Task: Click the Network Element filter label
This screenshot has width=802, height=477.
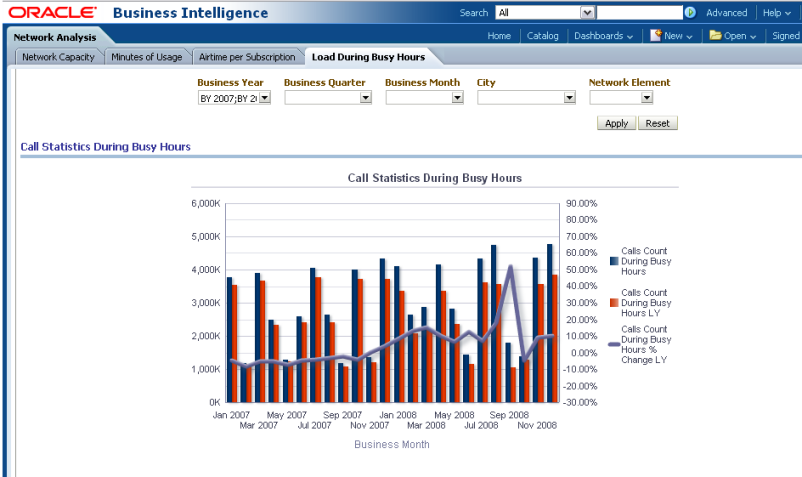Action: point(629,82)
